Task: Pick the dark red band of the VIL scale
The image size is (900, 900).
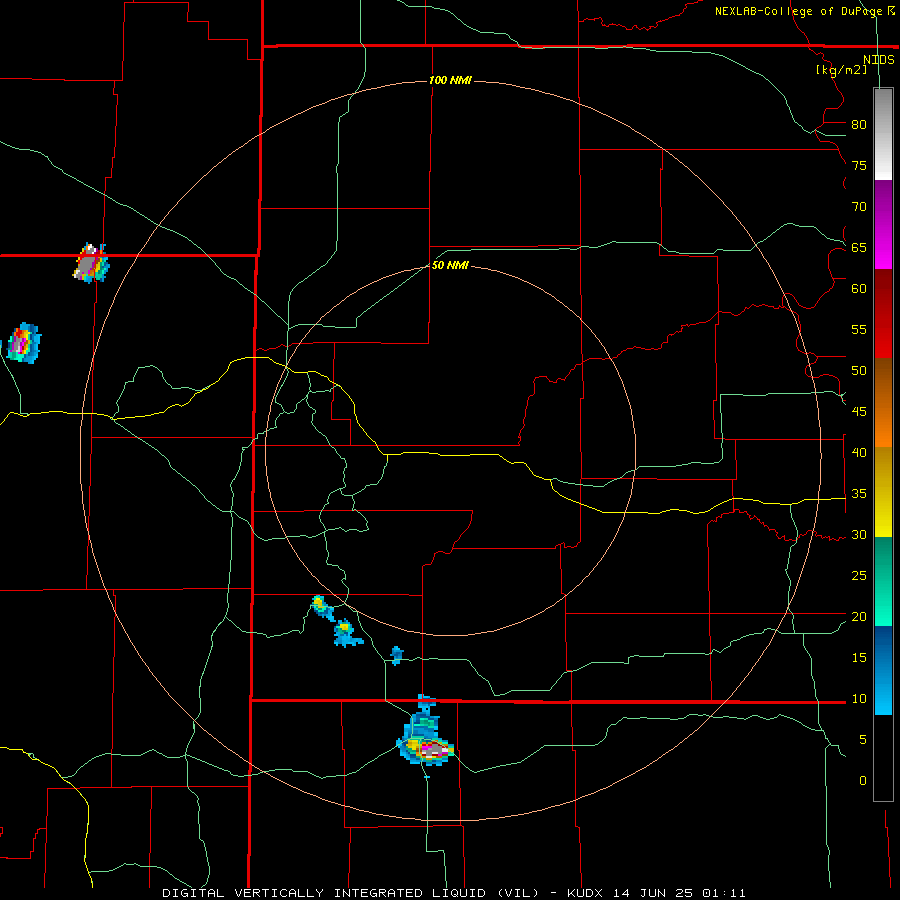Action: tap(883, 313)
